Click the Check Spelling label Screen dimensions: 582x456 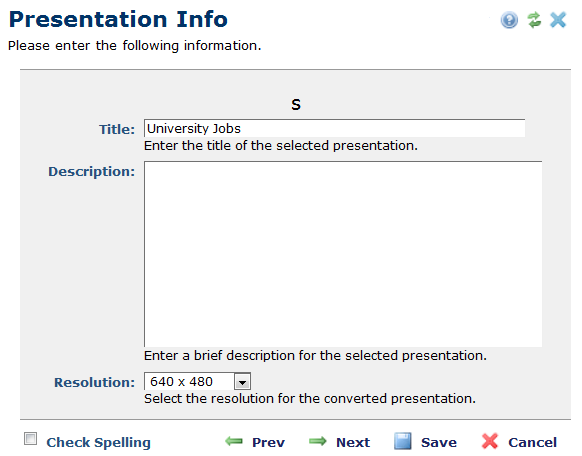coord(98,442)
